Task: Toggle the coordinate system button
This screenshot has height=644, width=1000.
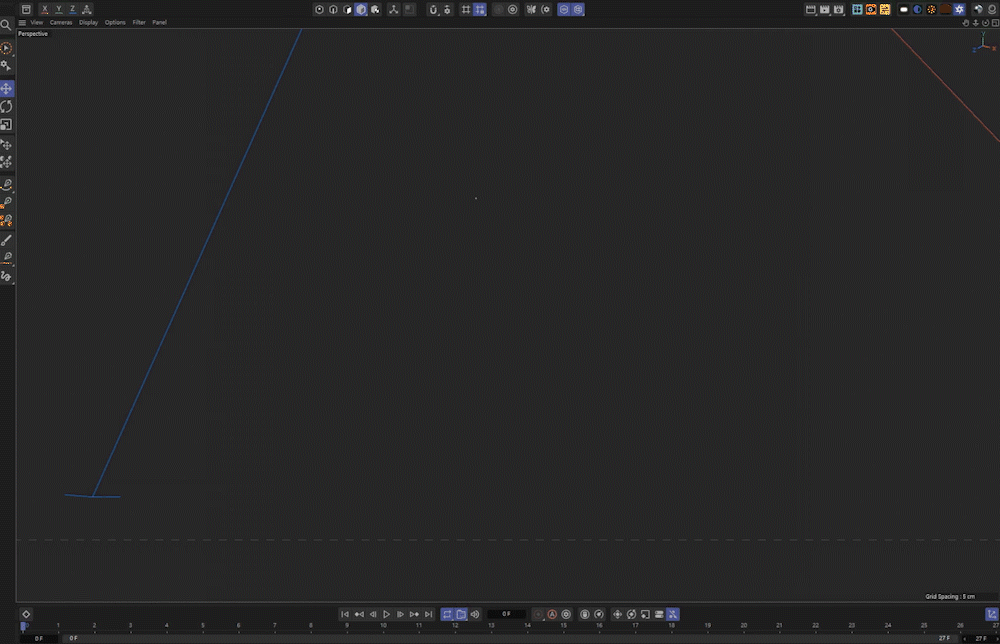Action: 87,10
